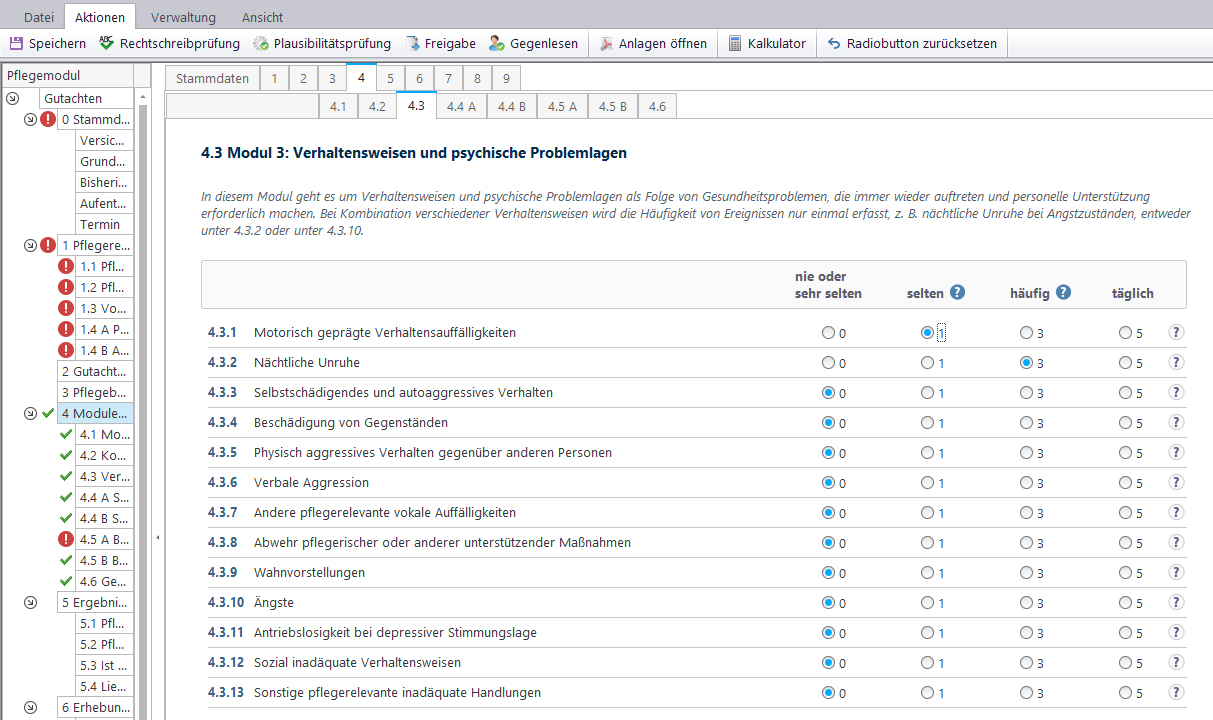Select selten (1) for Wahnvorstellungen

coord(928,573)
